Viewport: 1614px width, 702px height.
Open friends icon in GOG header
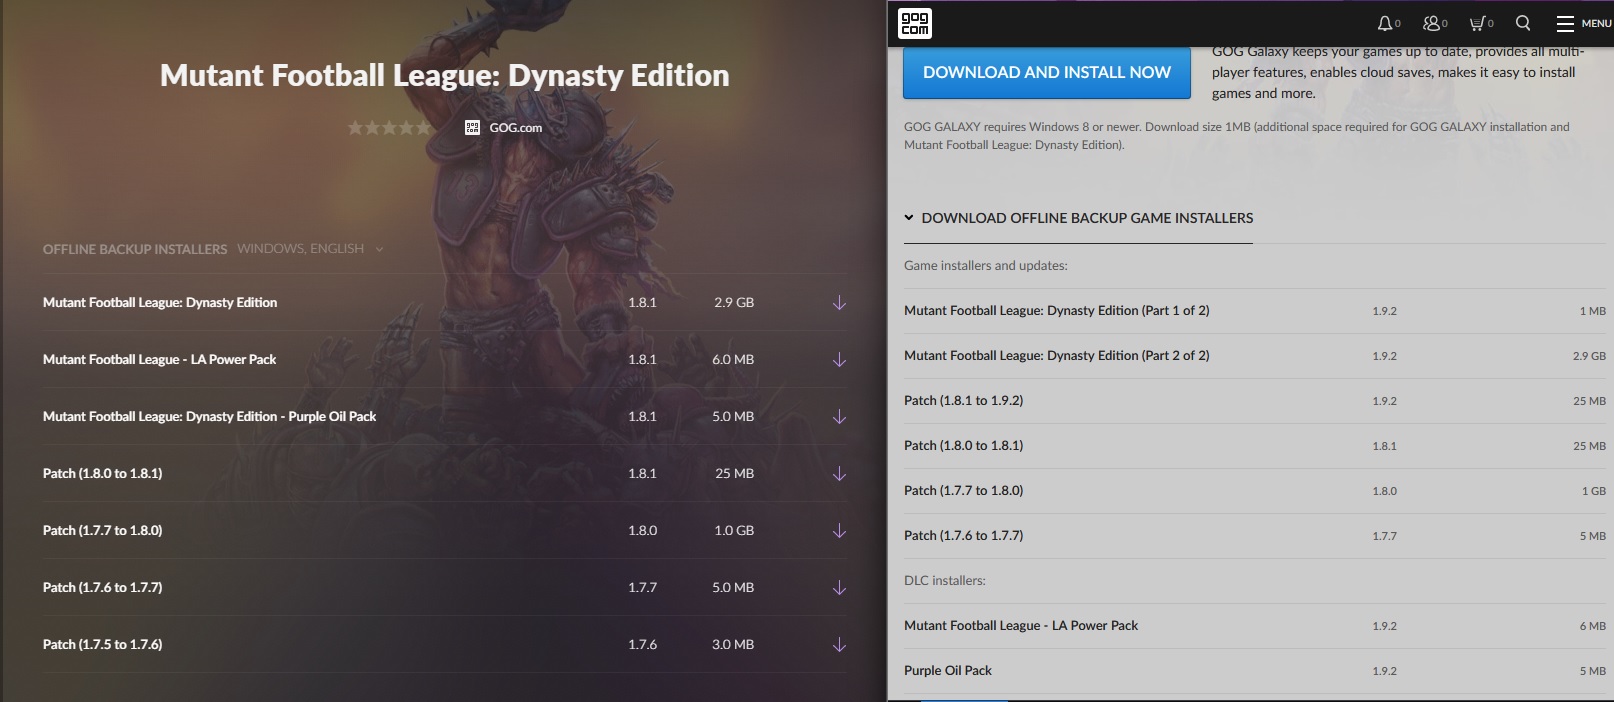click(x=1432, y=23)
